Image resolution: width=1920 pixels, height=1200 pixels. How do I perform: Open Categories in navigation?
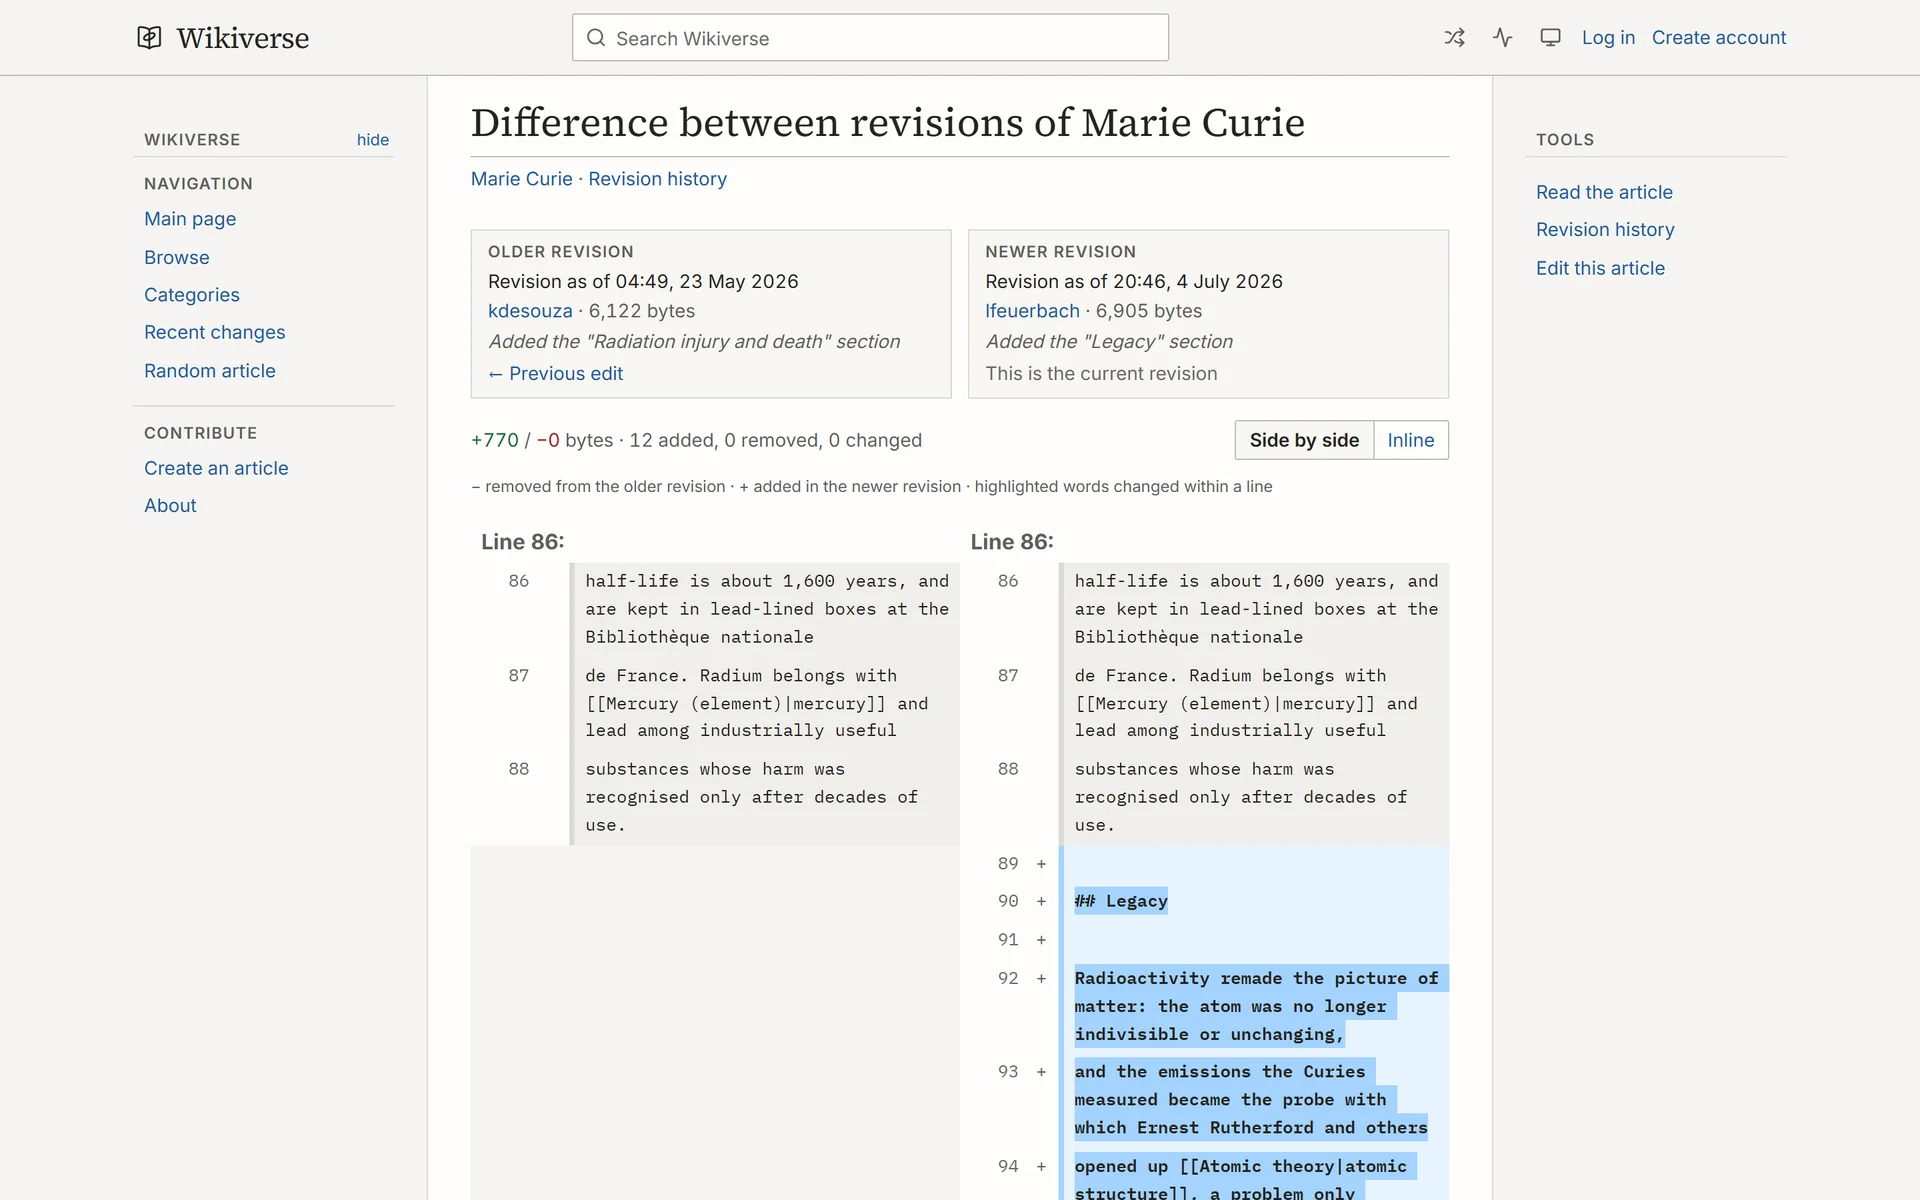[x=192, y=295]
